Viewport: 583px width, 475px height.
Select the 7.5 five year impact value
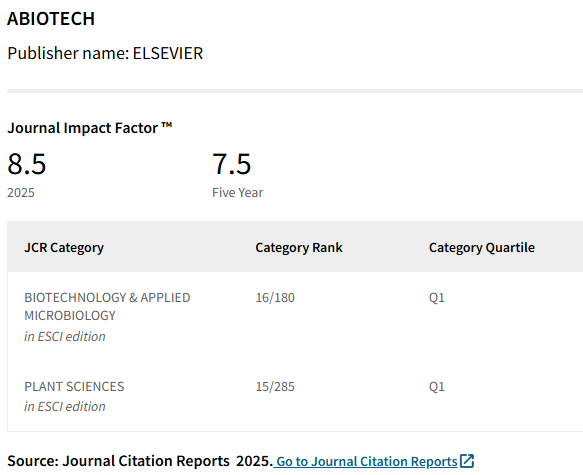232,164
